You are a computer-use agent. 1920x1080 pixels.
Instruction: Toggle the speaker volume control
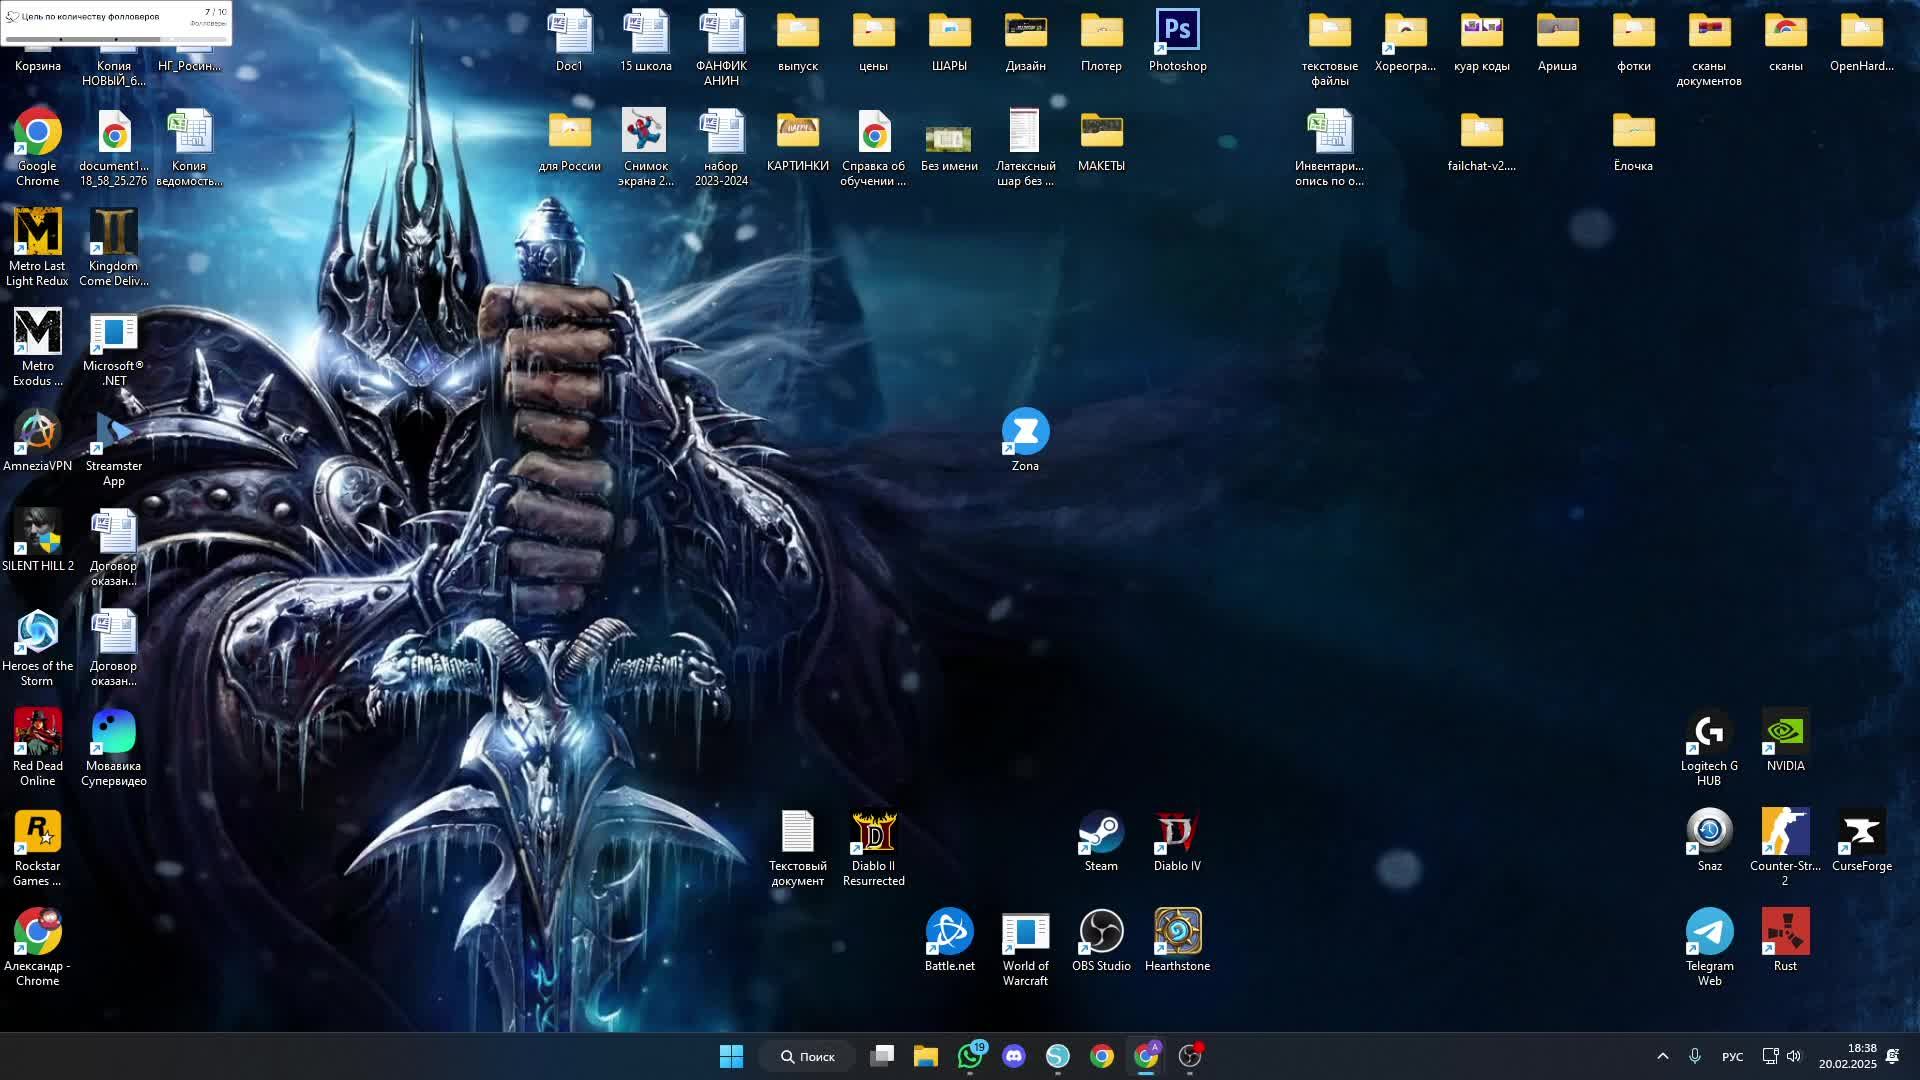tap(1791, 1056)
